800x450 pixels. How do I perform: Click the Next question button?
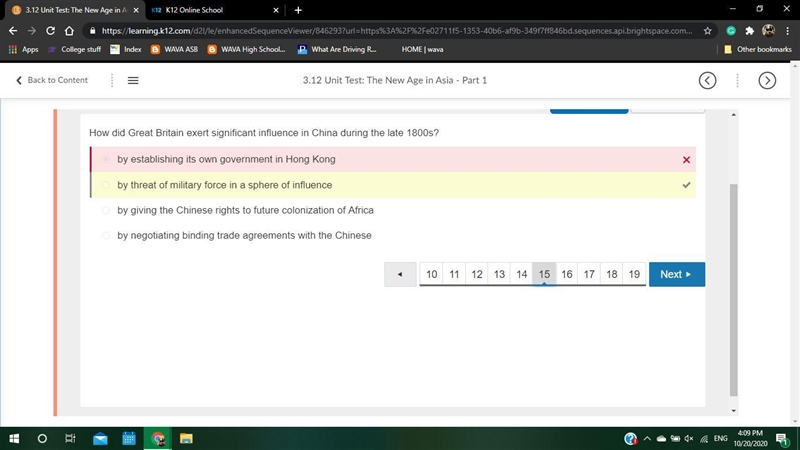click(x=677, y=274)
